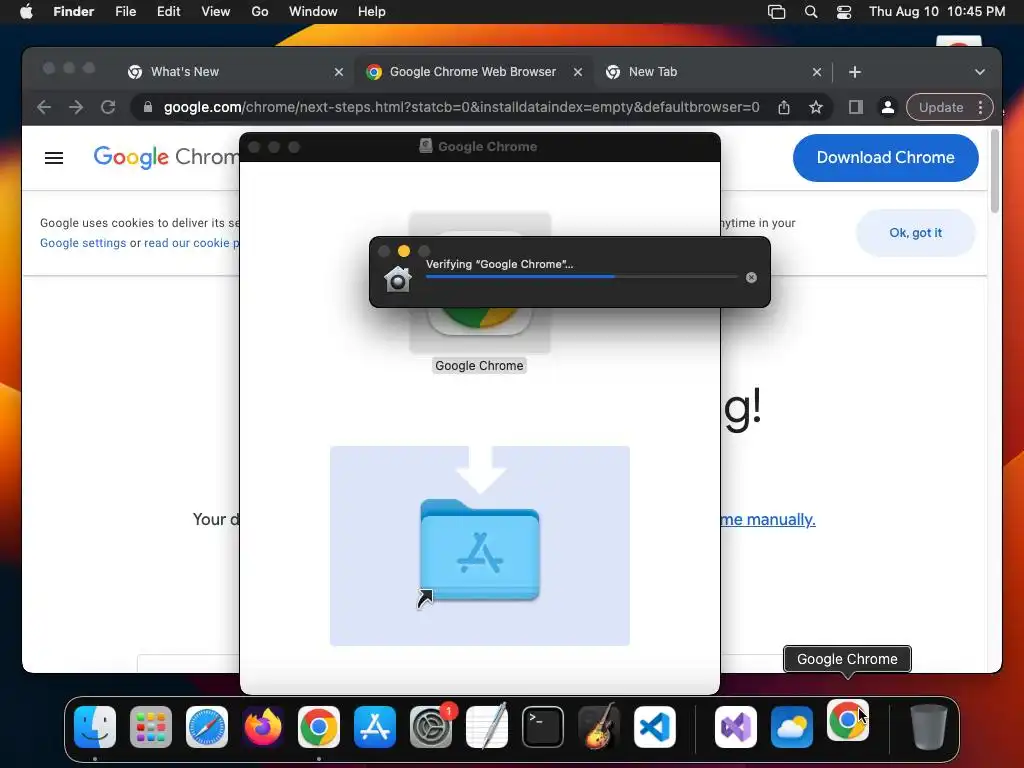
Task: Open Visual Studio purple icon in Dock
Action: click(736, 727)
